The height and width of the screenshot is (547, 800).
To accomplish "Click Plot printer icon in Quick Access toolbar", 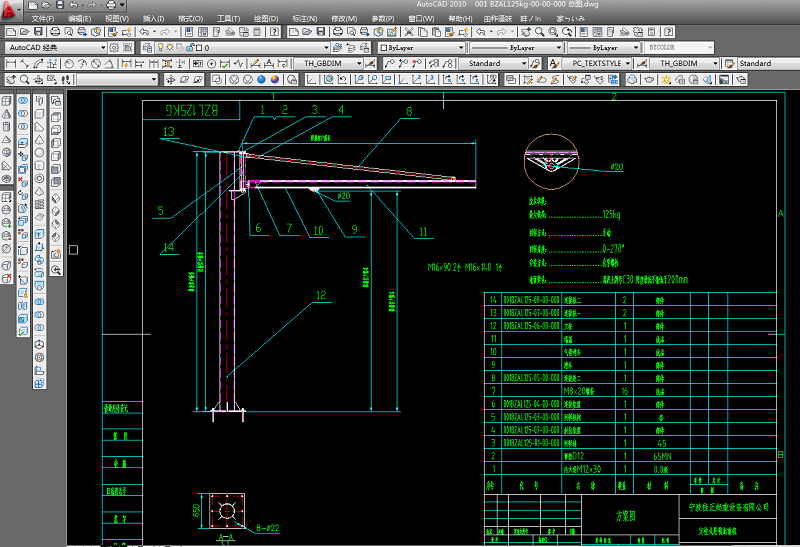I will coord(111,5).
